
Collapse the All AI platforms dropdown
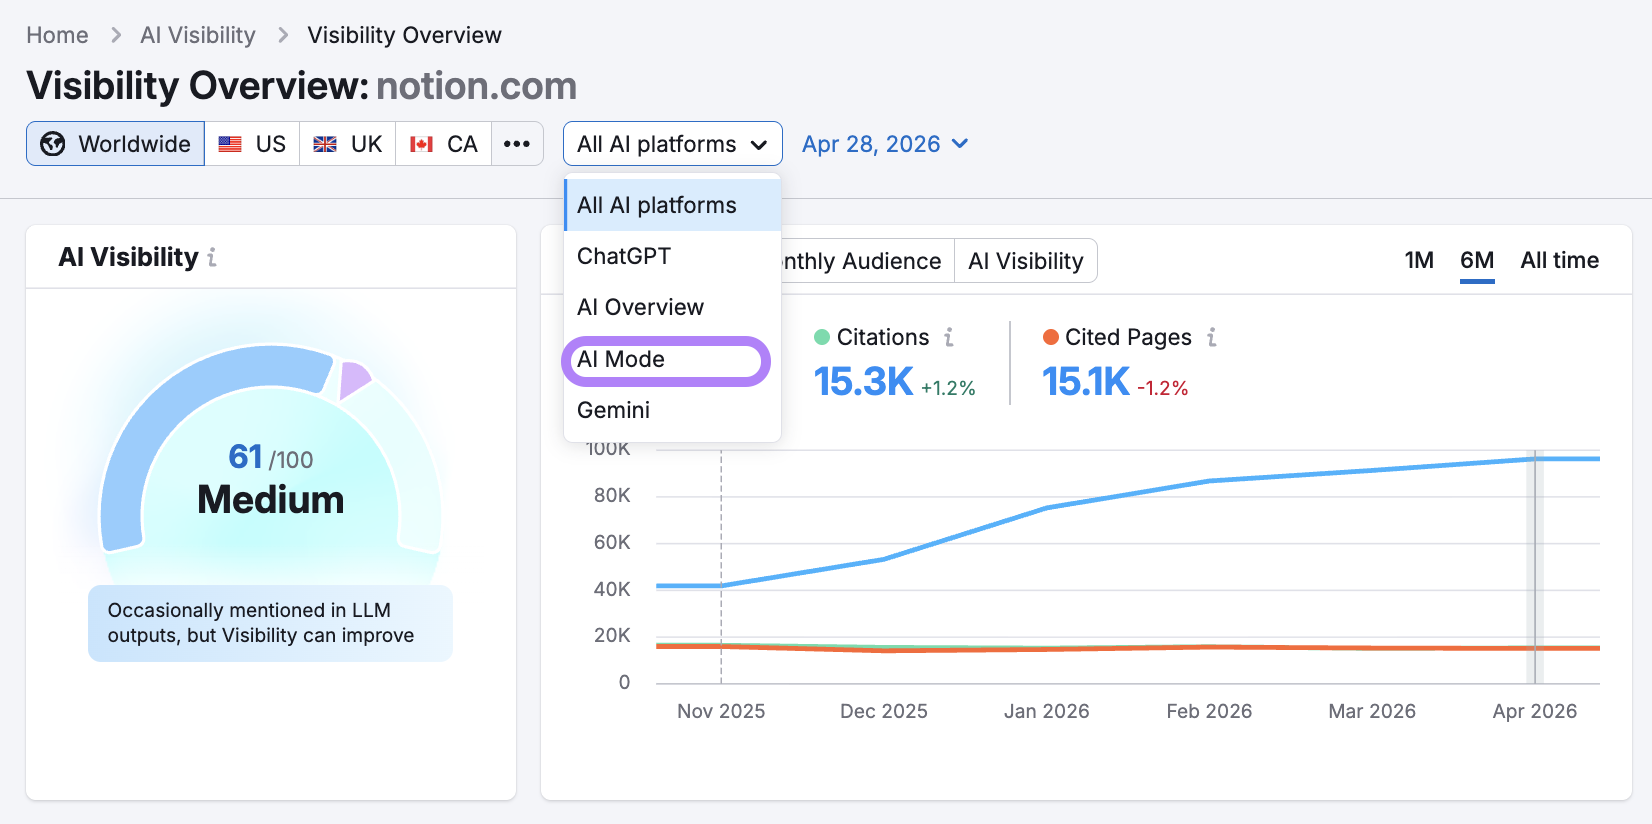pos(672,144)
